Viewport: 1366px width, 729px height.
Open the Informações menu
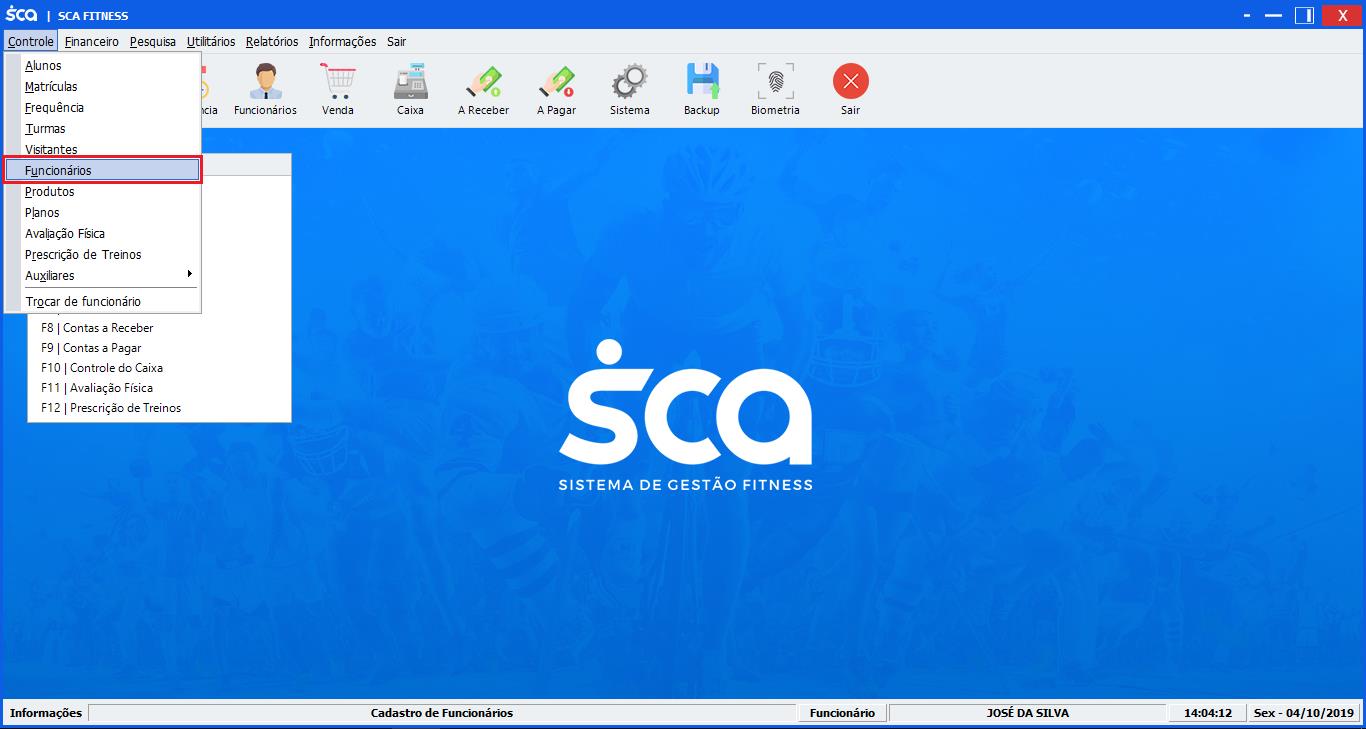pos(343,41)
